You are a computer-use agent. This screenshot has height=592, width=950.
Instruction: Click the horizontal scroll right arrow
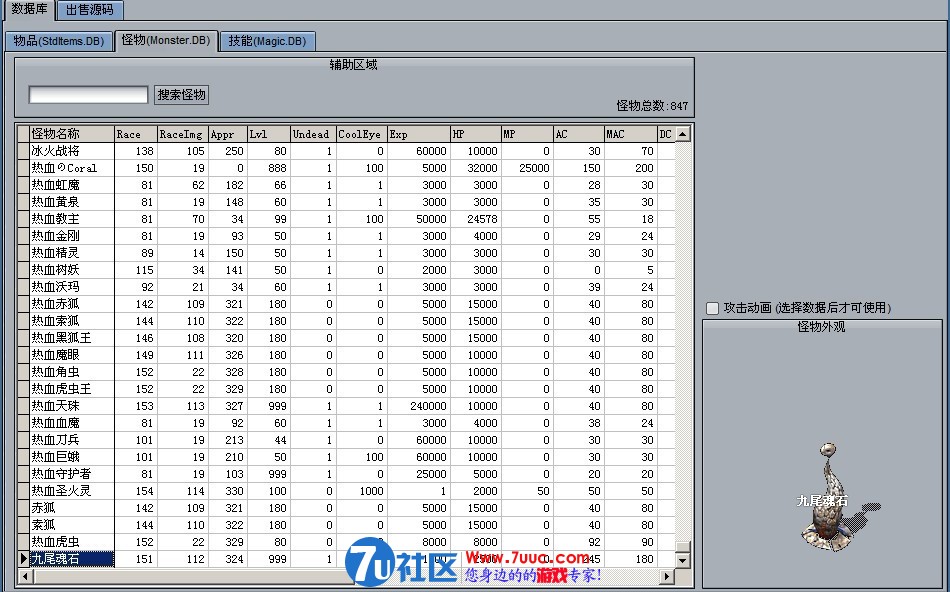(666, 576)
